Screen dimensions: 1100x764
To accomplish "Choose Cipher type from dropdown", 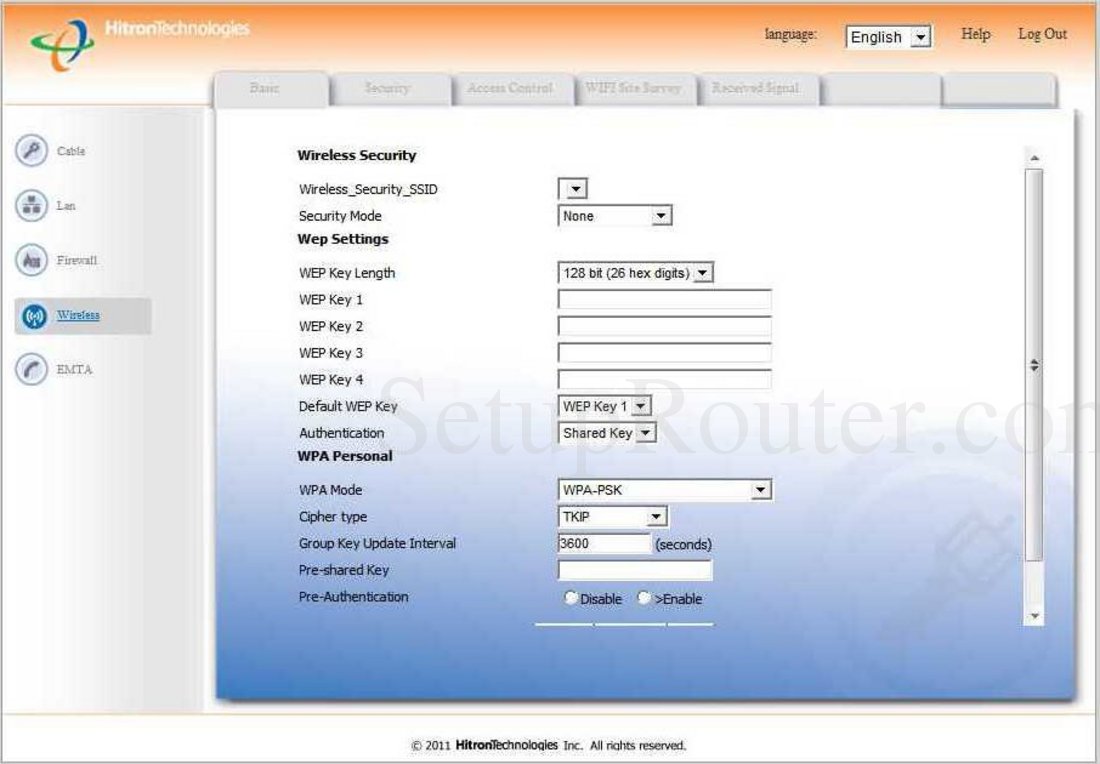I will click(612, 517).
